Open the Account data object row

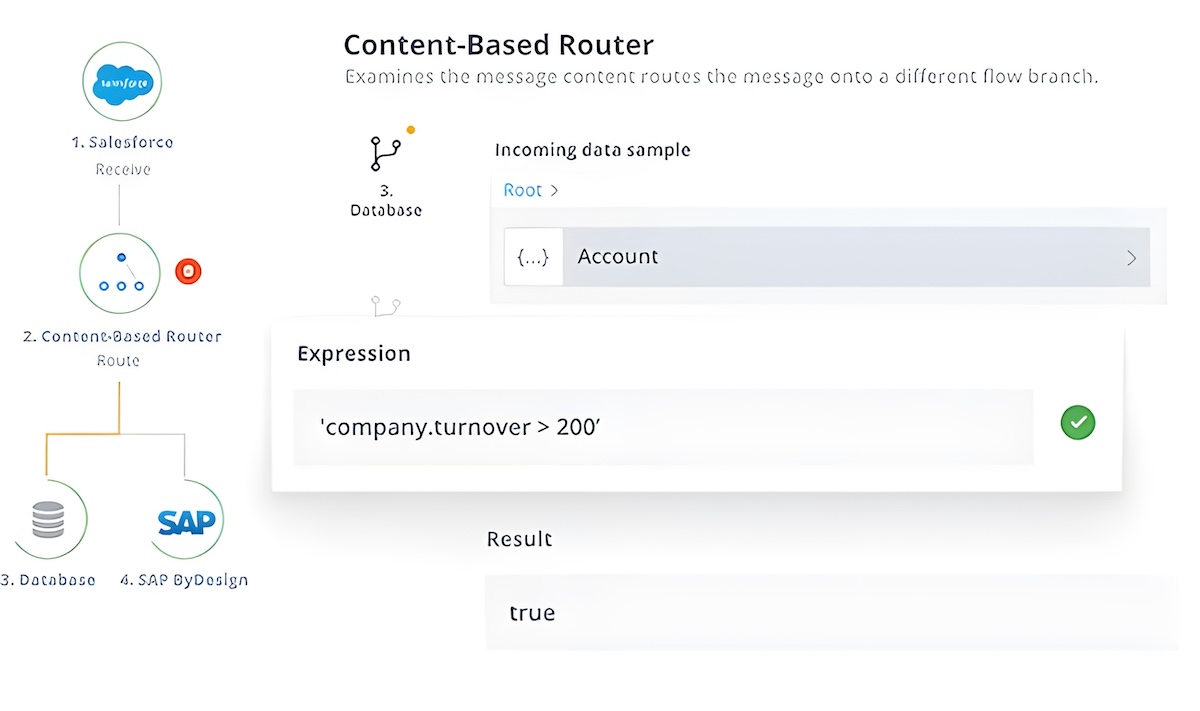click(x=827, y=257)
